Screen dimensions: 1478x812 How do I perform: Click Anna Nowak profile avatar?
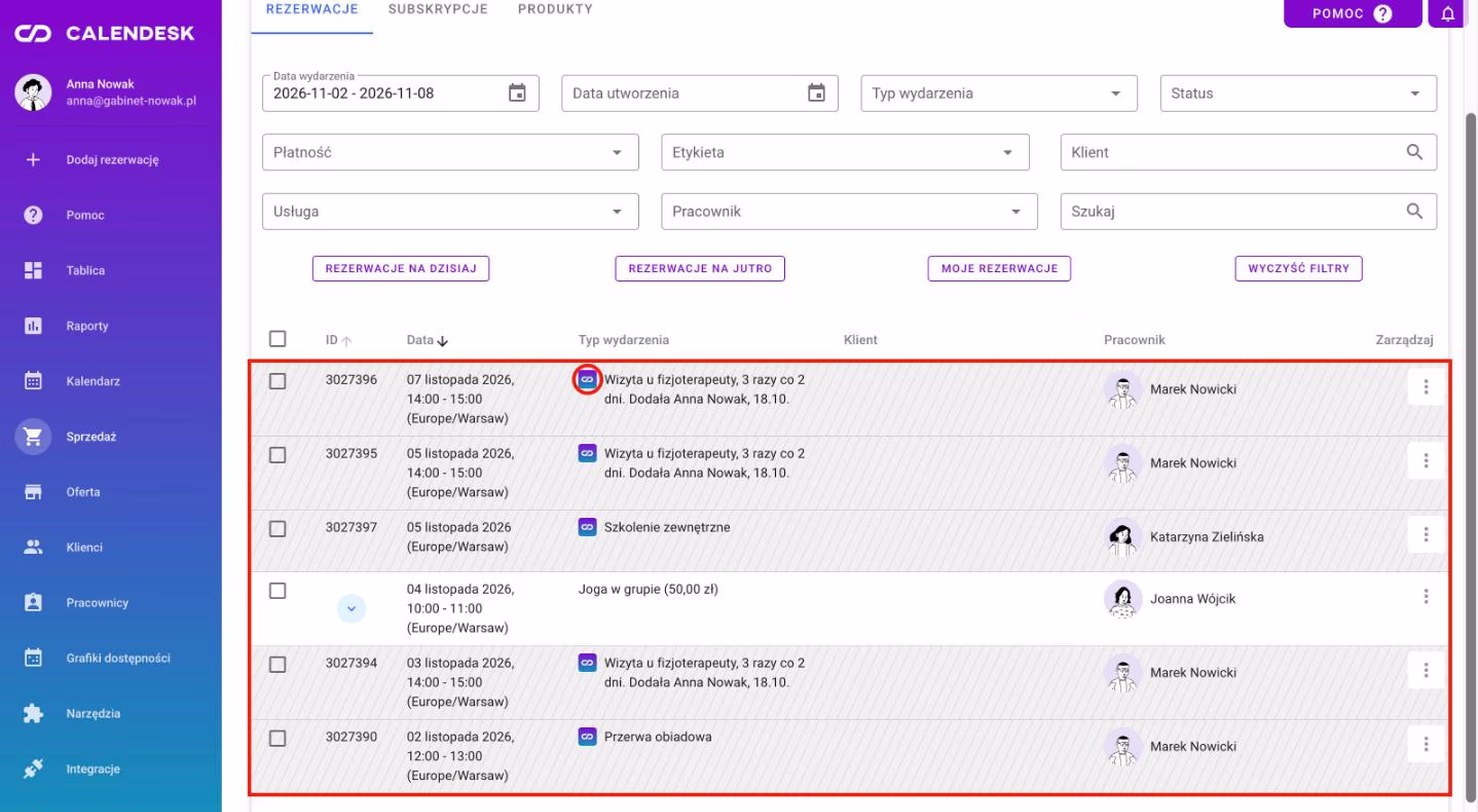point(33,93)
